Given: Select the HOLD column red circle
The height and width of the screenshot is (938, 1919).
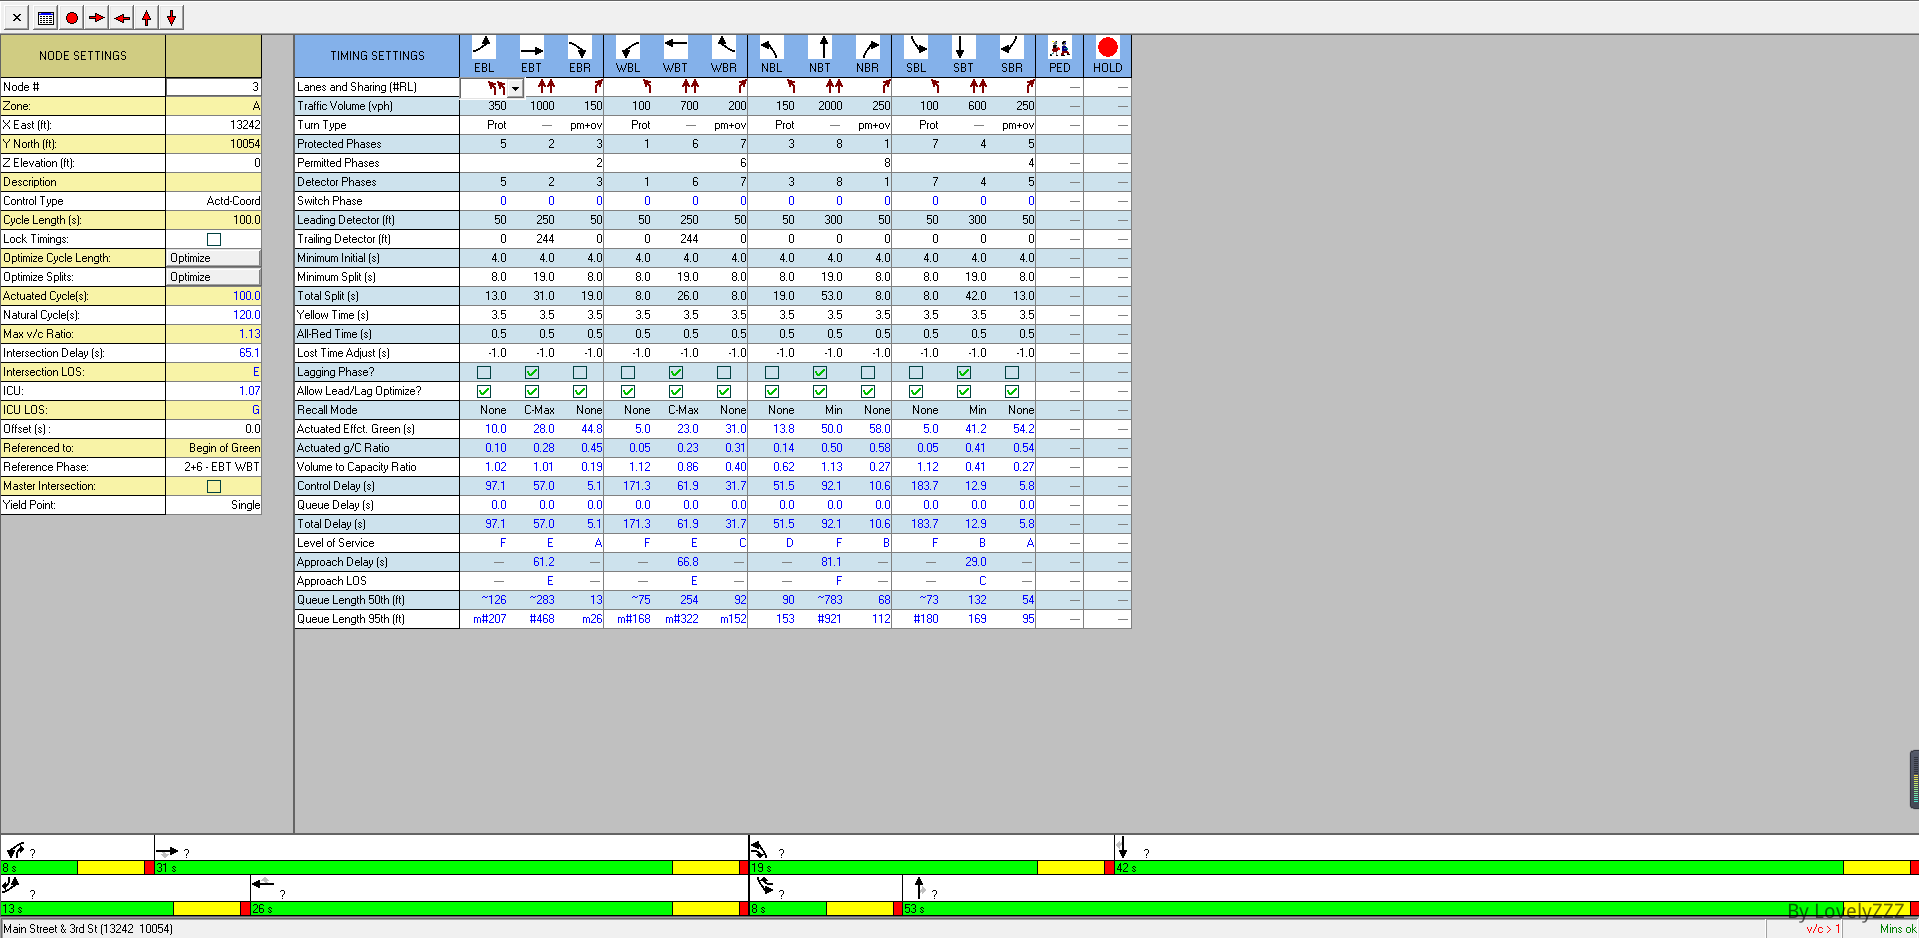Looking at the screenshot, I should click(x=1107, y=47).
